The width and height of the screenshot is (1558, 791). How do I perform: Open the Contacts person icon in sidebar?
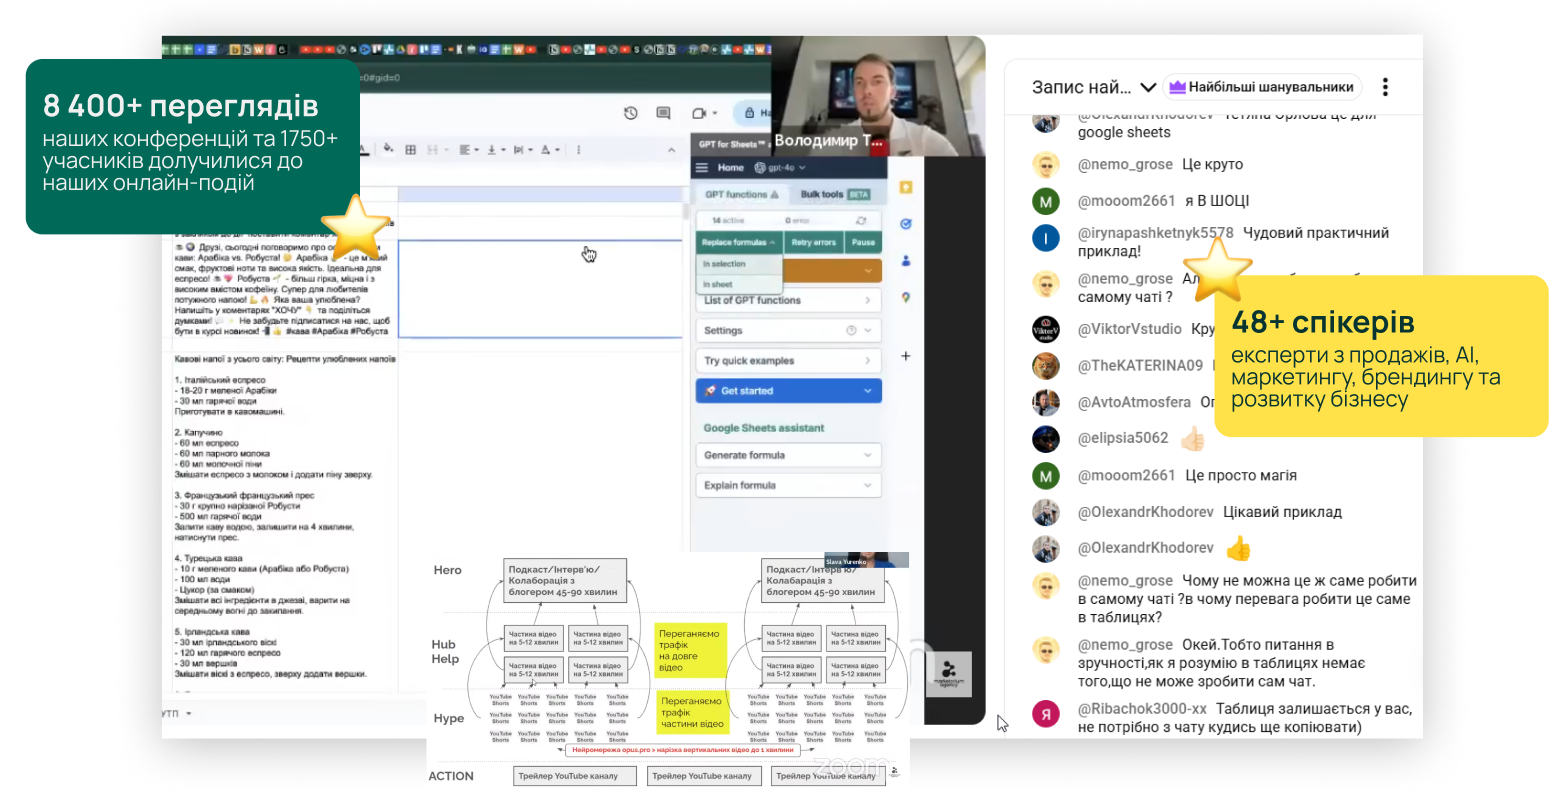(906, 261)
